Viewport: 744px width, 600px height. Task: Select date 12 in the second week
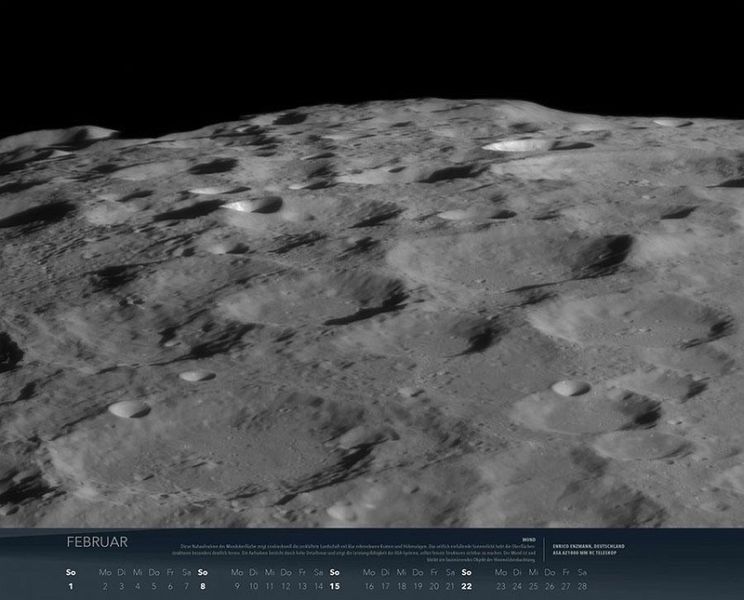click(x=286, y=586)
